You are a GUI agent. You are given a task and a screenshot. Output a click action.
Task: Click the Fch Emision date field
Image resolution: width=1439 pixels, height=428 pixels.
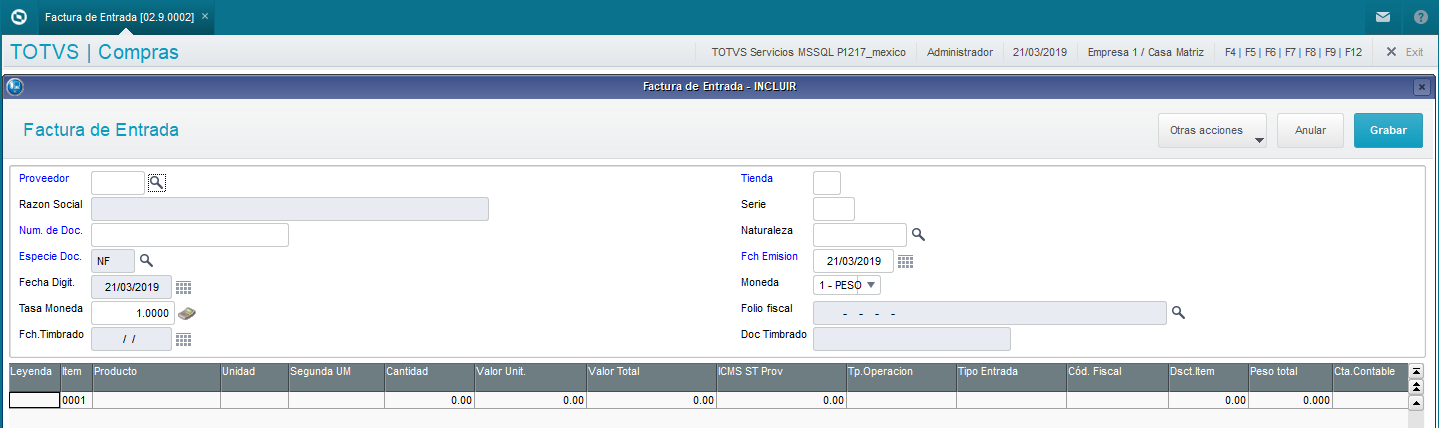(854, 261)
